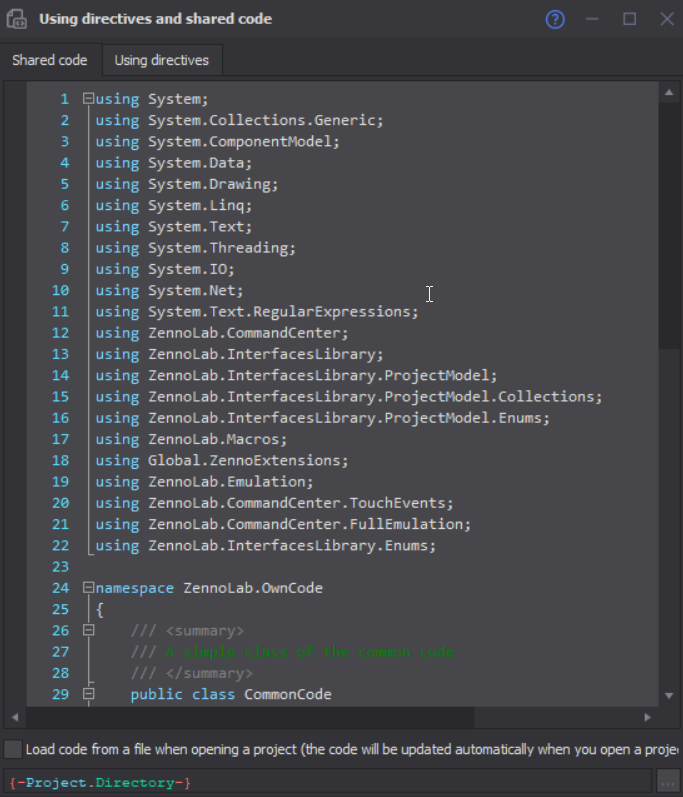
Task: Minimize the Using directives dialog window
Action: 592,19
